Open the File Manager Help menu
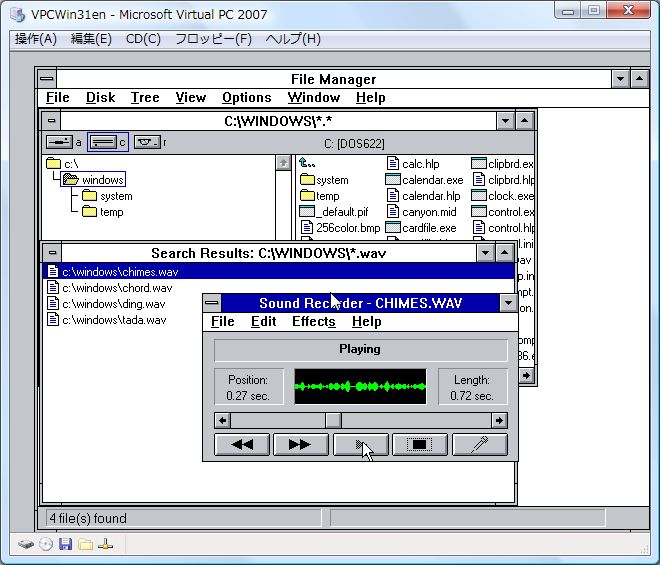Screen dimensions: 660x565 point(370,97)
